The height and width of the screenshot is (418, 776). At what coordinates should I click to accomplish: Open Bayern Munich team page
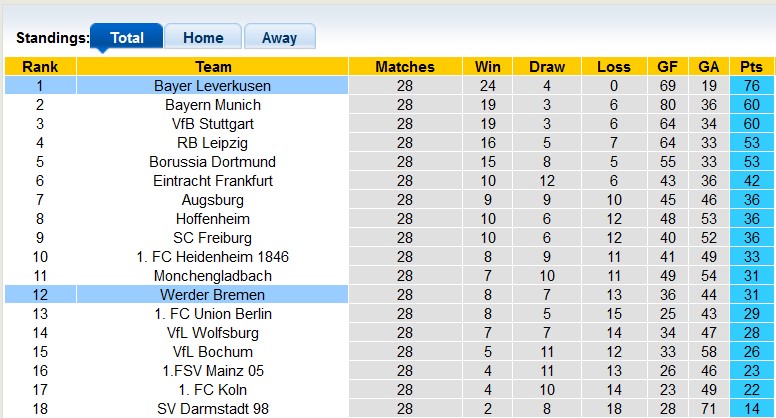click(x=212, y=105)
